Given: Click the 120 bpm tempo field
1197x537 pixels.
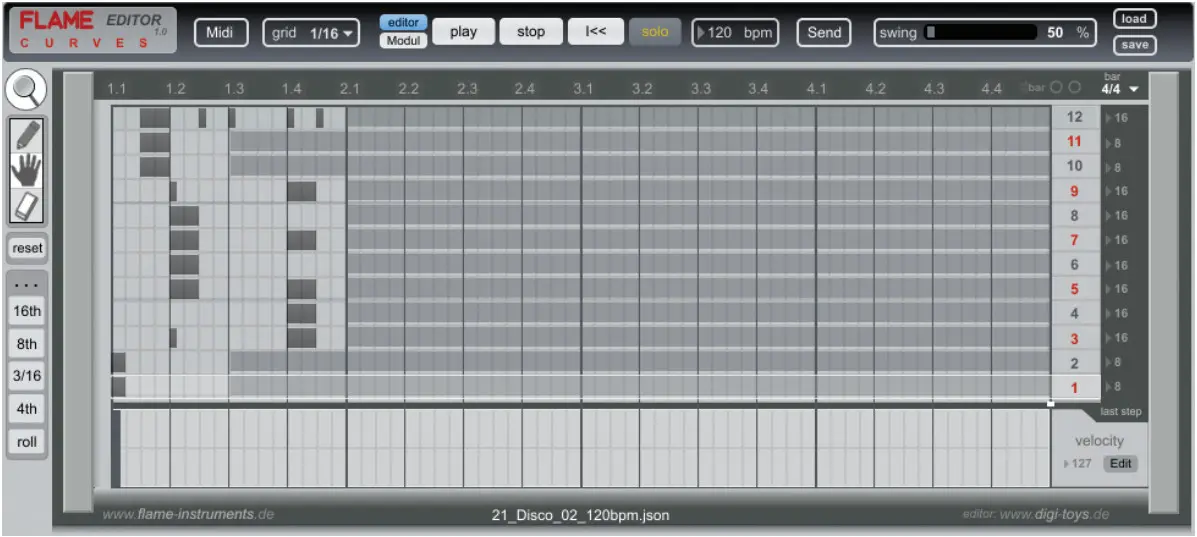Looking at the screenshot, I should [735, 32].
